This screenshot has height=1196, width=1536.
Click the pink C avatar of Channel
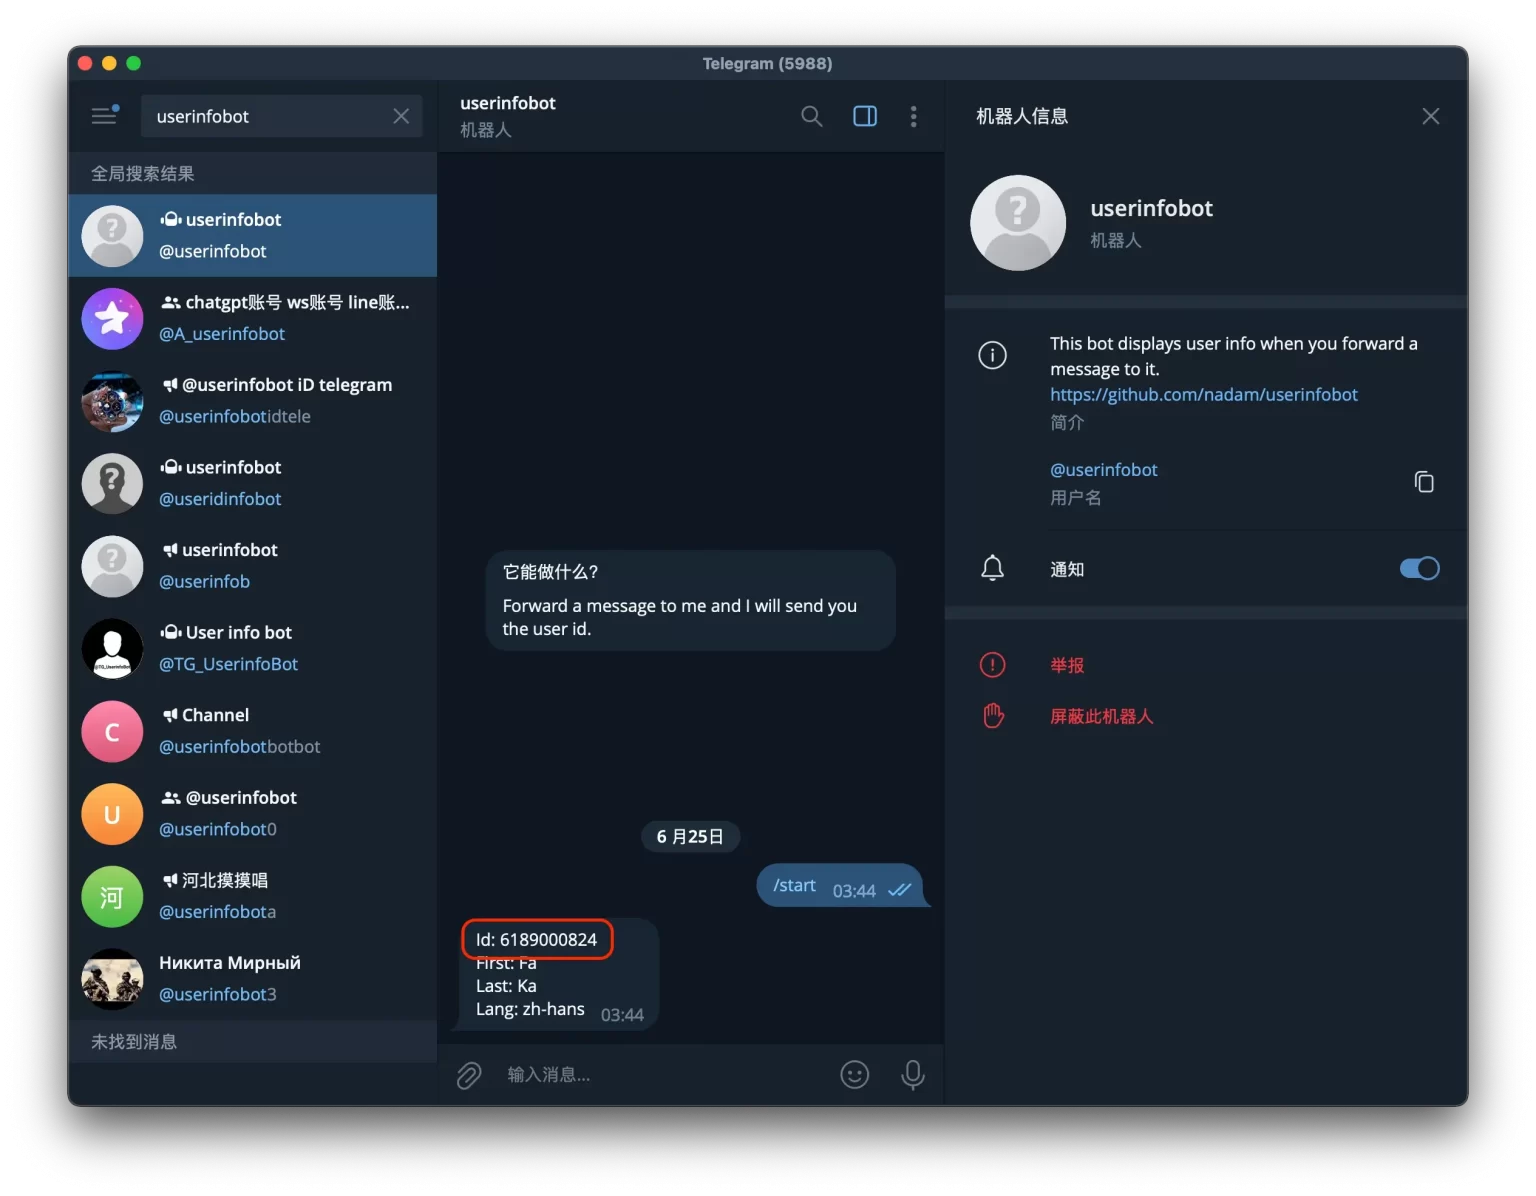(x=112, y=732)
